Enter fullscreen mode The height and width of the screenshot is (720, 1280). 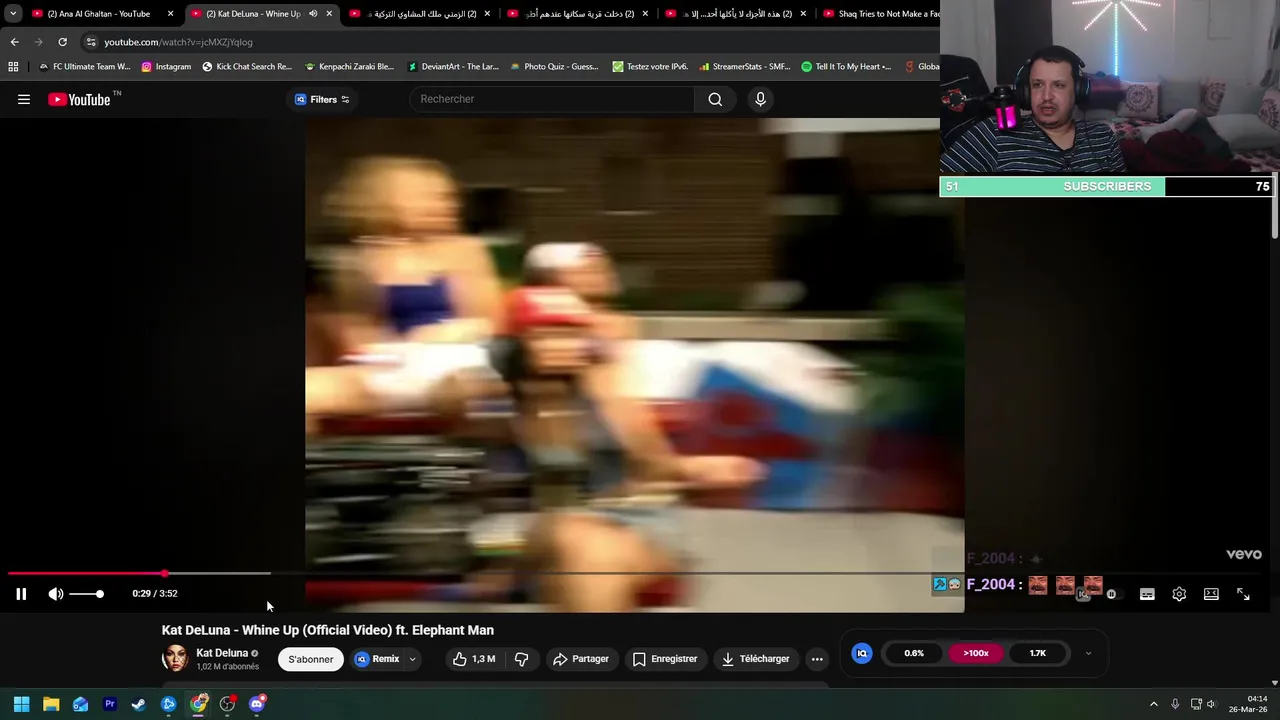point(1243,594)
